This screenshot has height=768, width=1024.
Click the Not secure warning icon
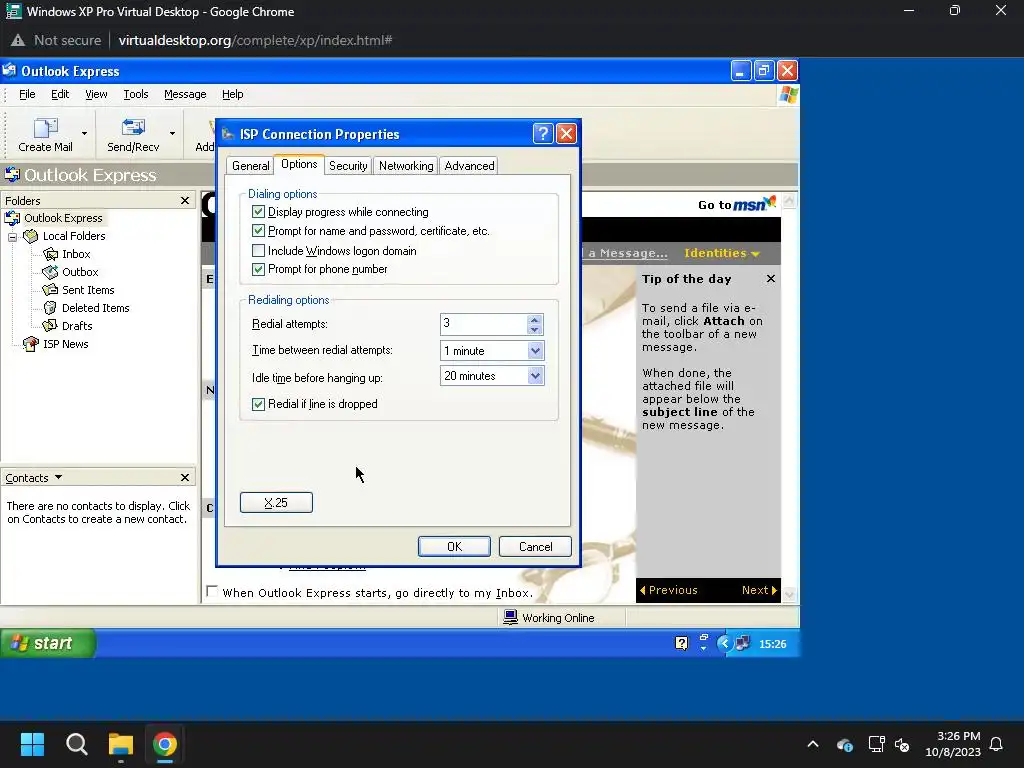pos(18,40)
